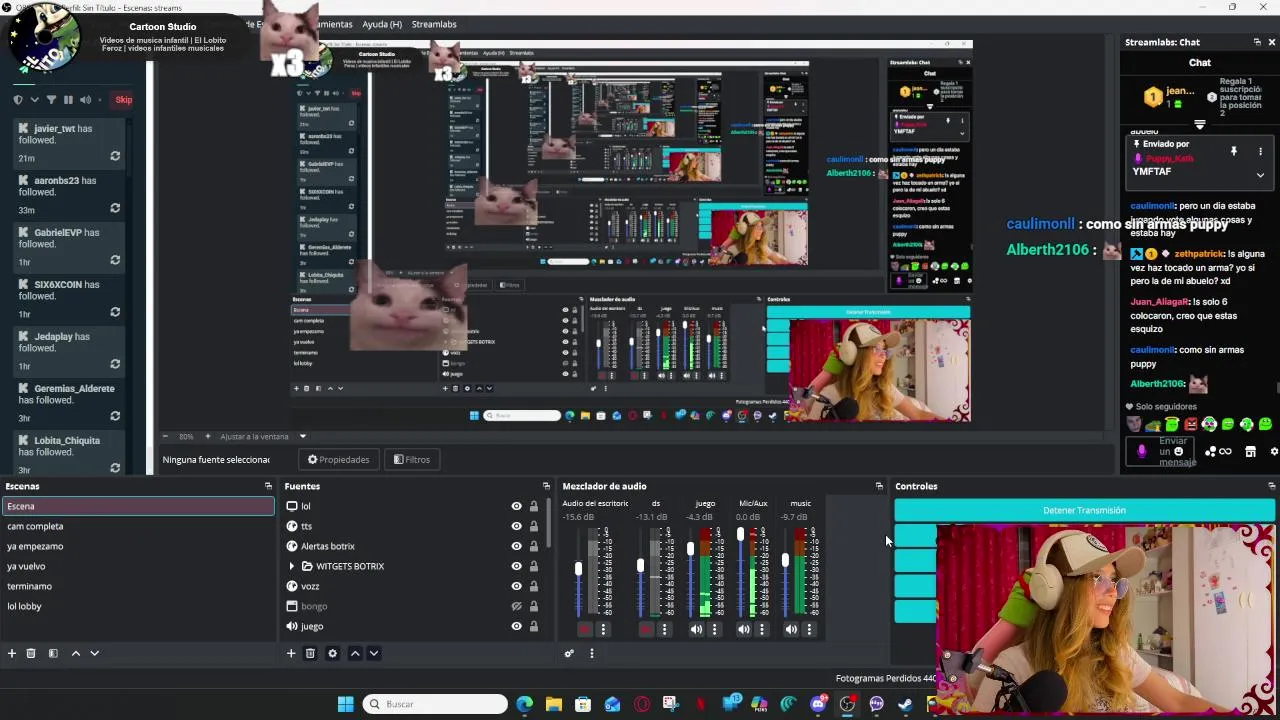Unmute the ds audio channel

tap(646, 629)
